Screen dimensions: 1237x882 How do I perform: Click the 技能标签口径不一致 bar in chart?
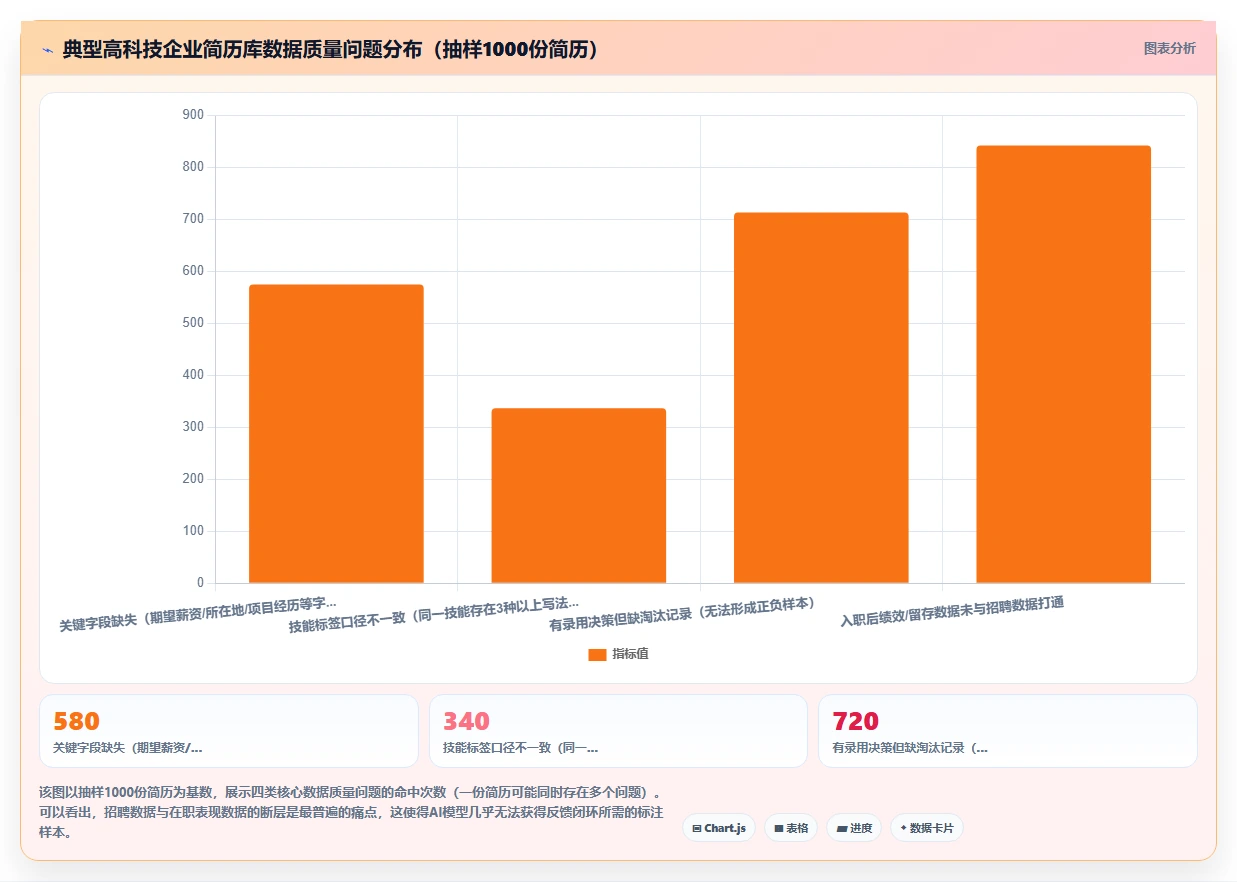click(579, 495)
